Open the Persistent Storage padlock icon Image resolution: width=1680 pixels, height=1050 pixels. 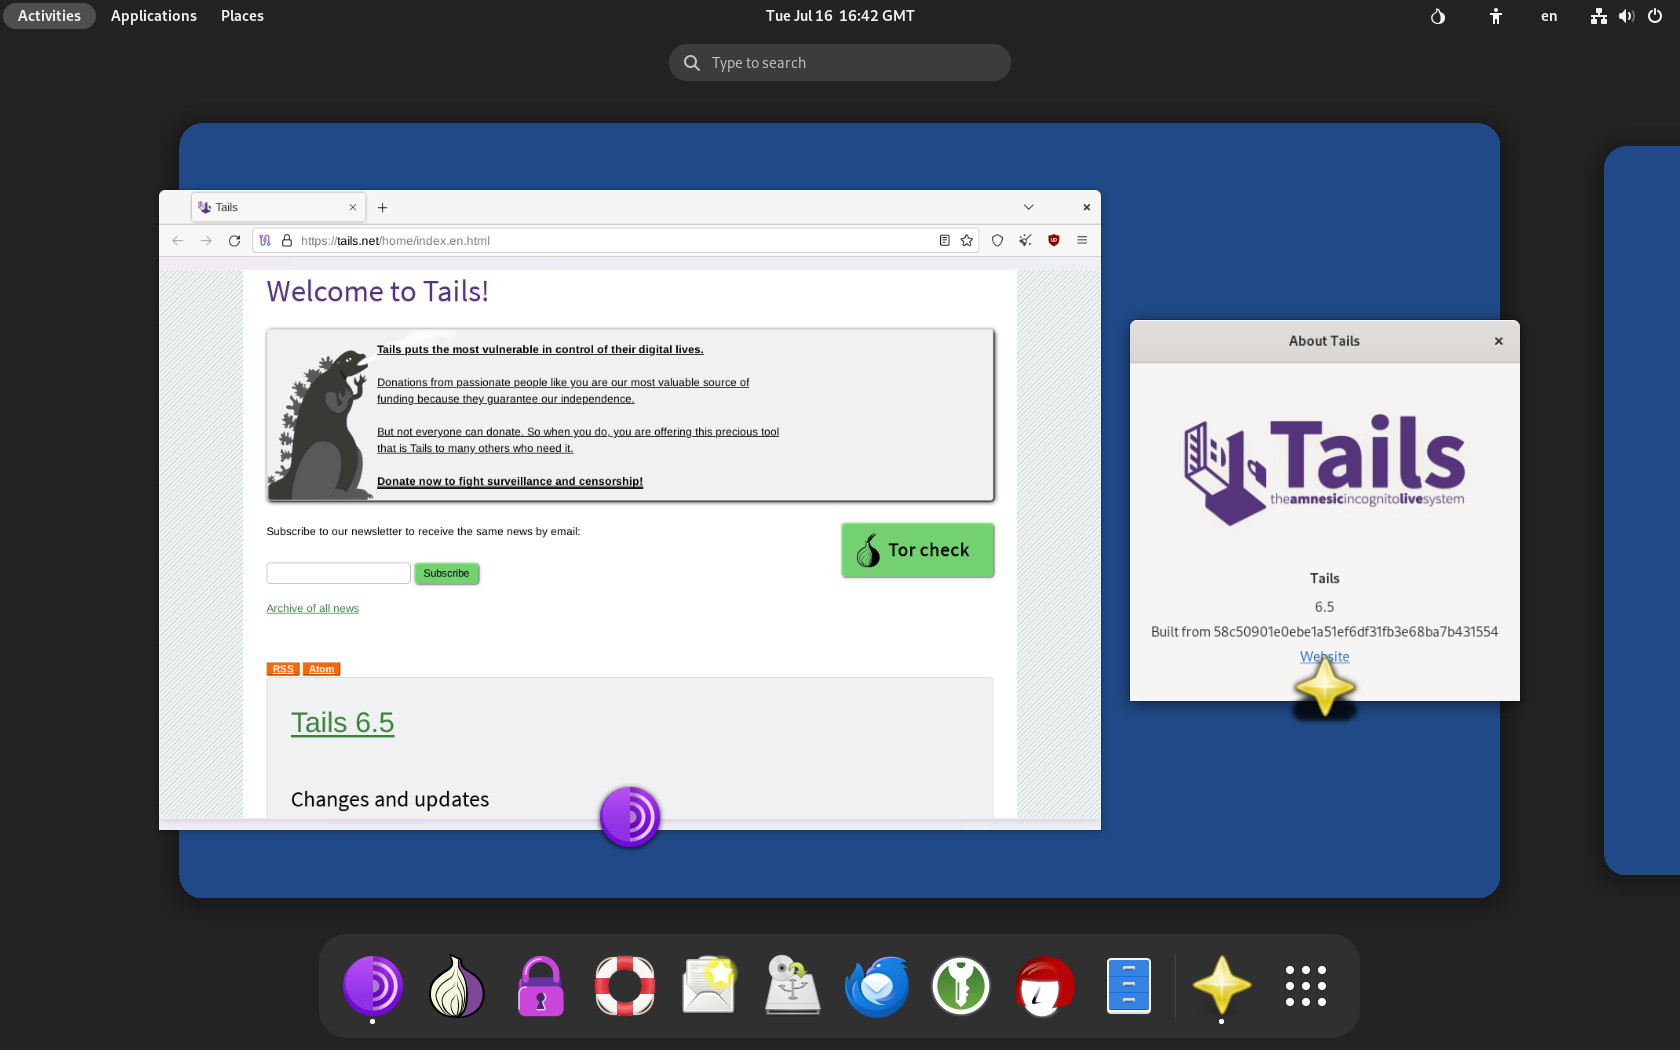[x=541, y=986]
